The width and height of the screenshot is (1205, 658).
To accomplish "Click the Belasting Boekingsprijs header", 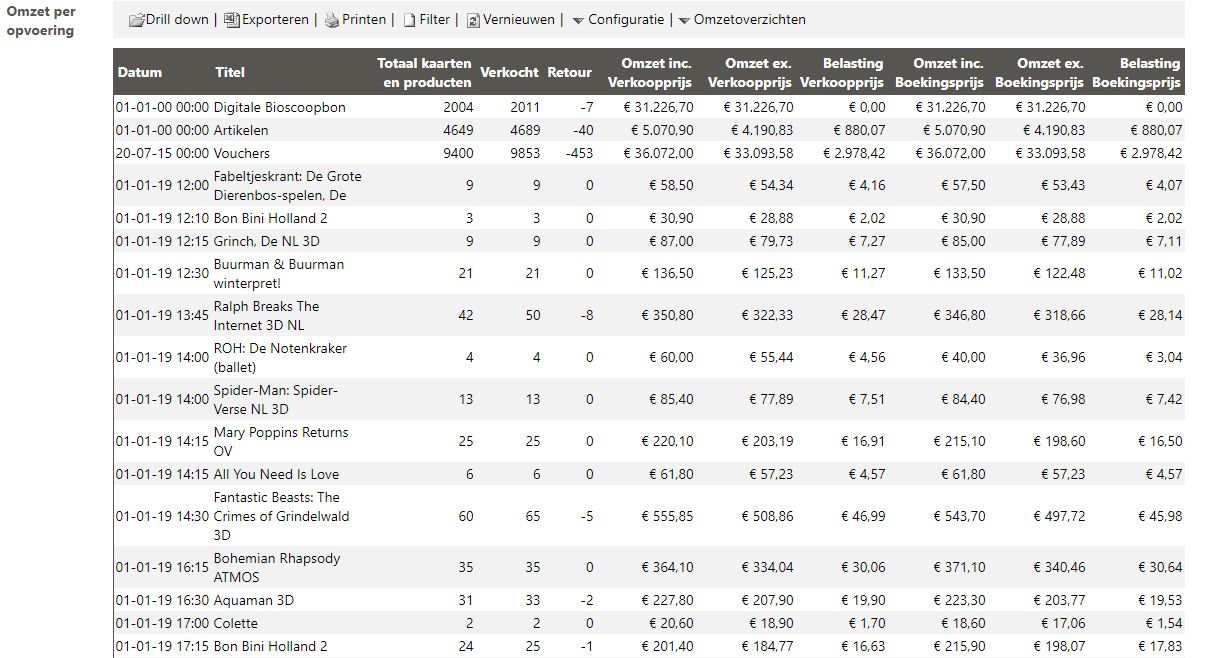I will (x=1136, y=72).
